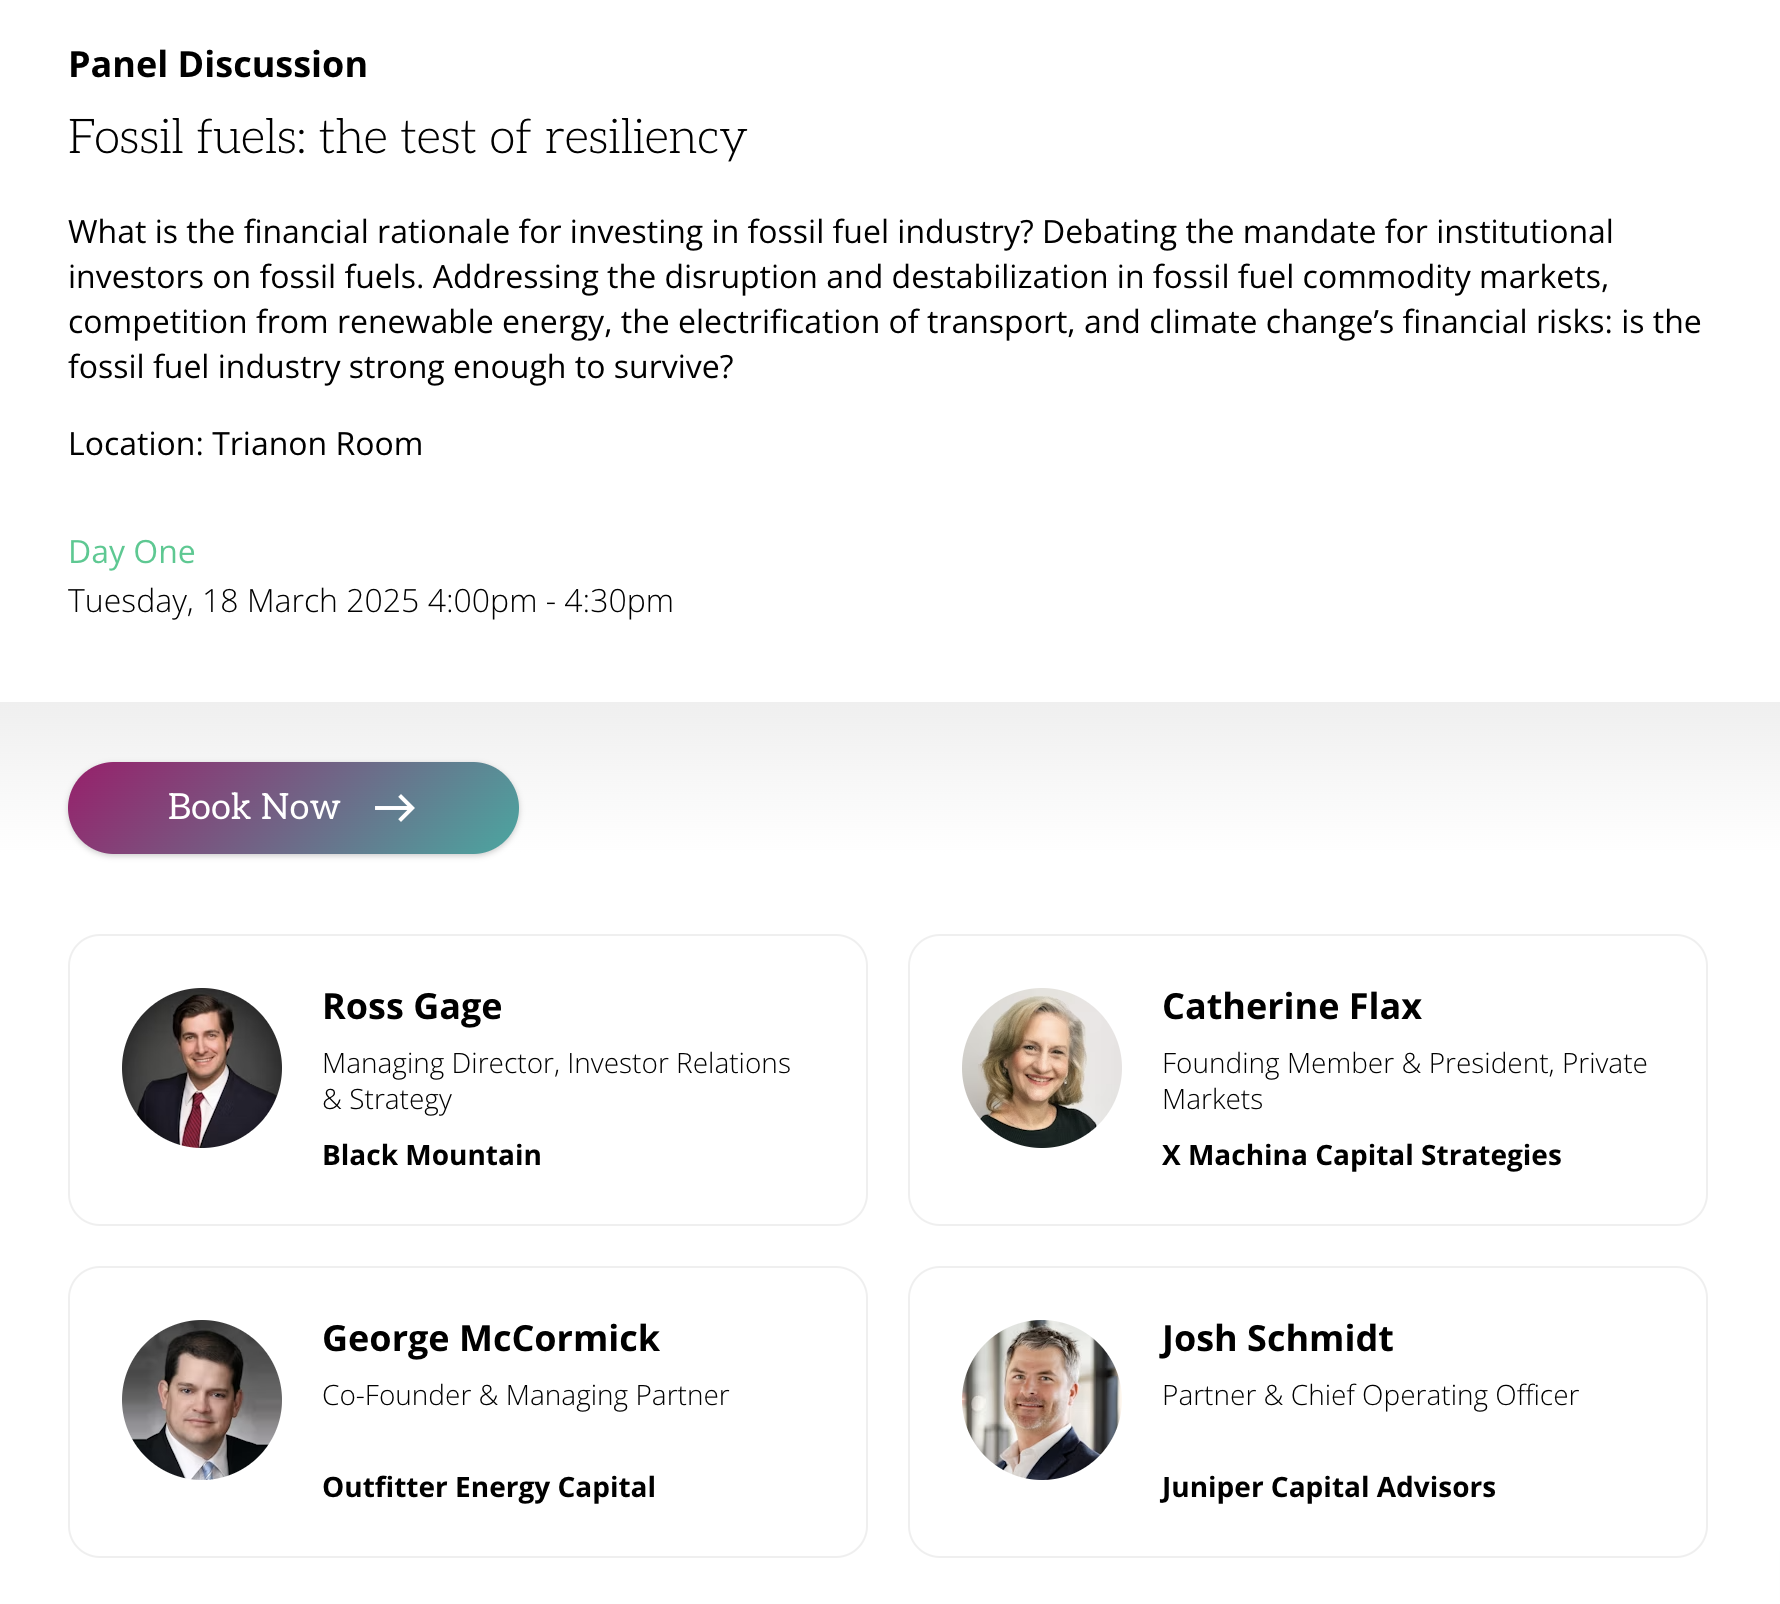Click the Black Mountain company name

[432, 1155]
